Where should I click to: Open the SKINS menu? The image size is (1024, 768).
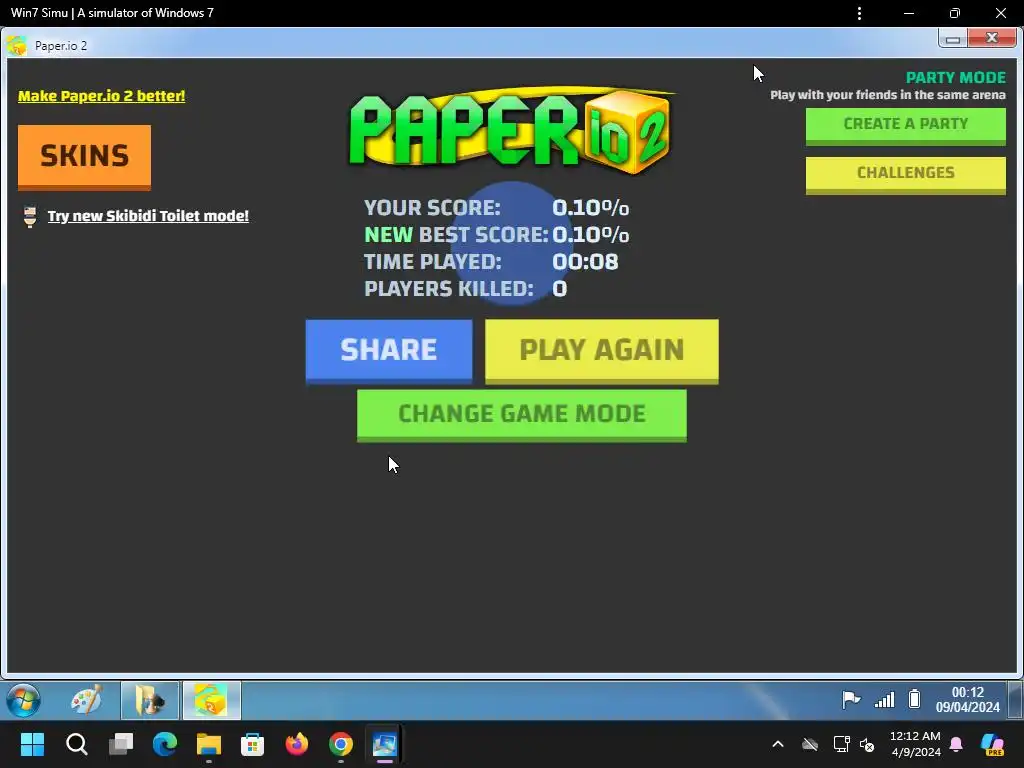(84, 157)
